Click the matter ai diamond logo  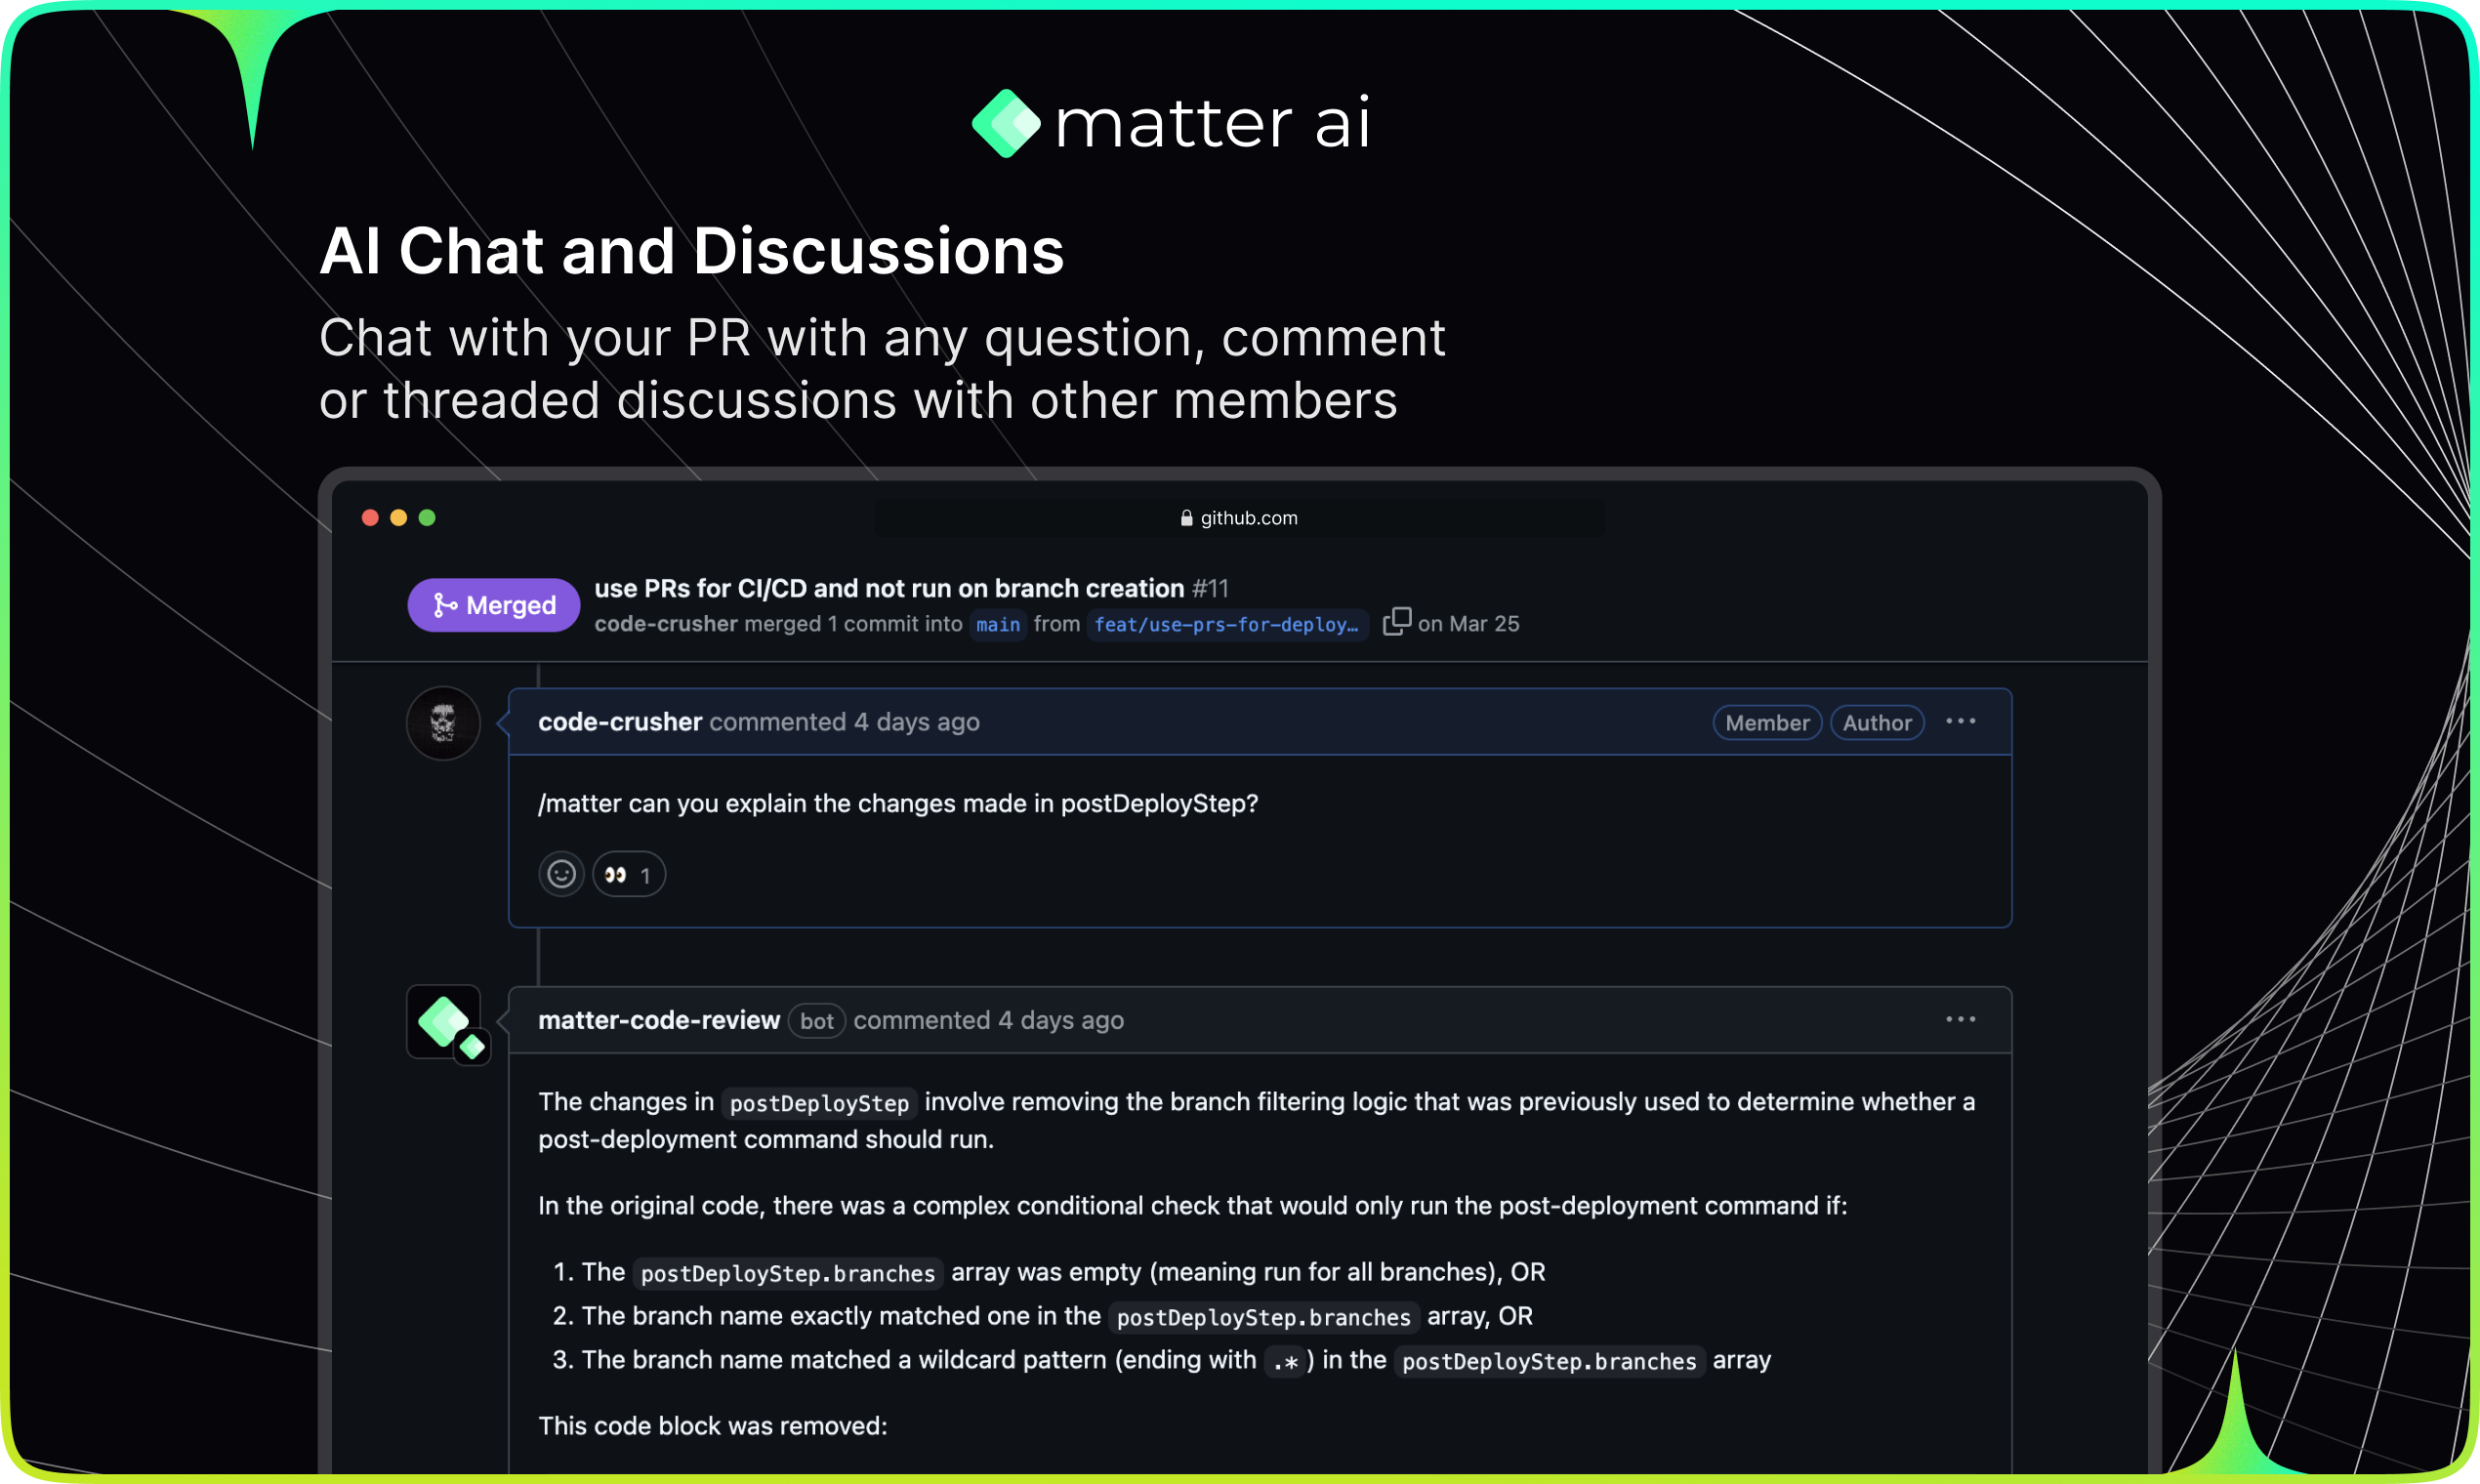pos(1005,123)
